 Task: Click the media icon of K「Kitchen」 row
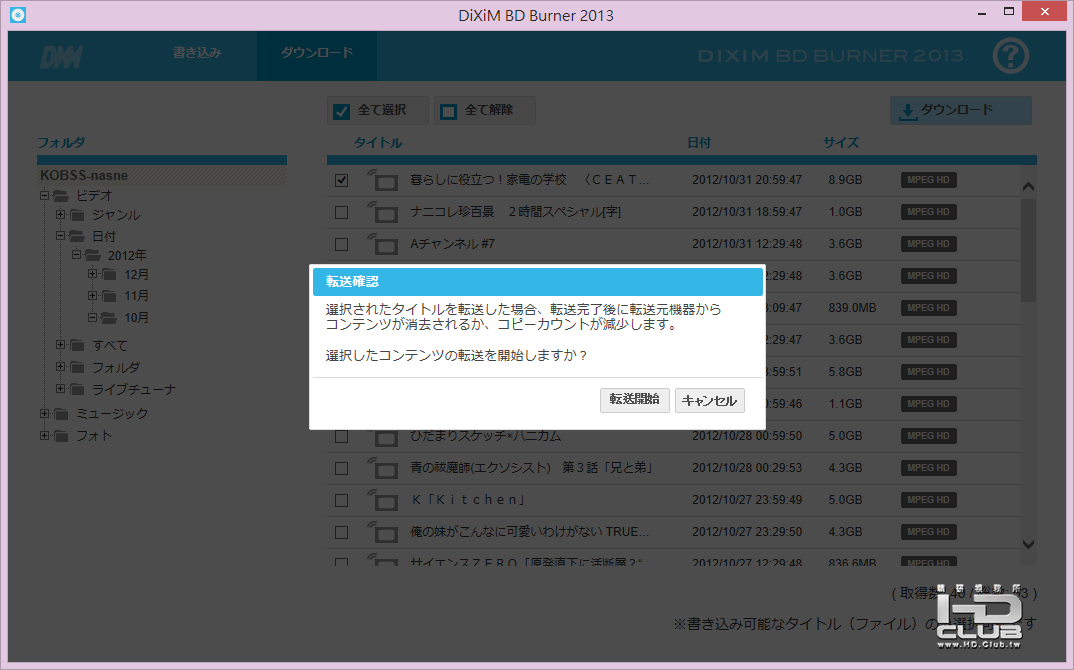(x=382, y=500)
